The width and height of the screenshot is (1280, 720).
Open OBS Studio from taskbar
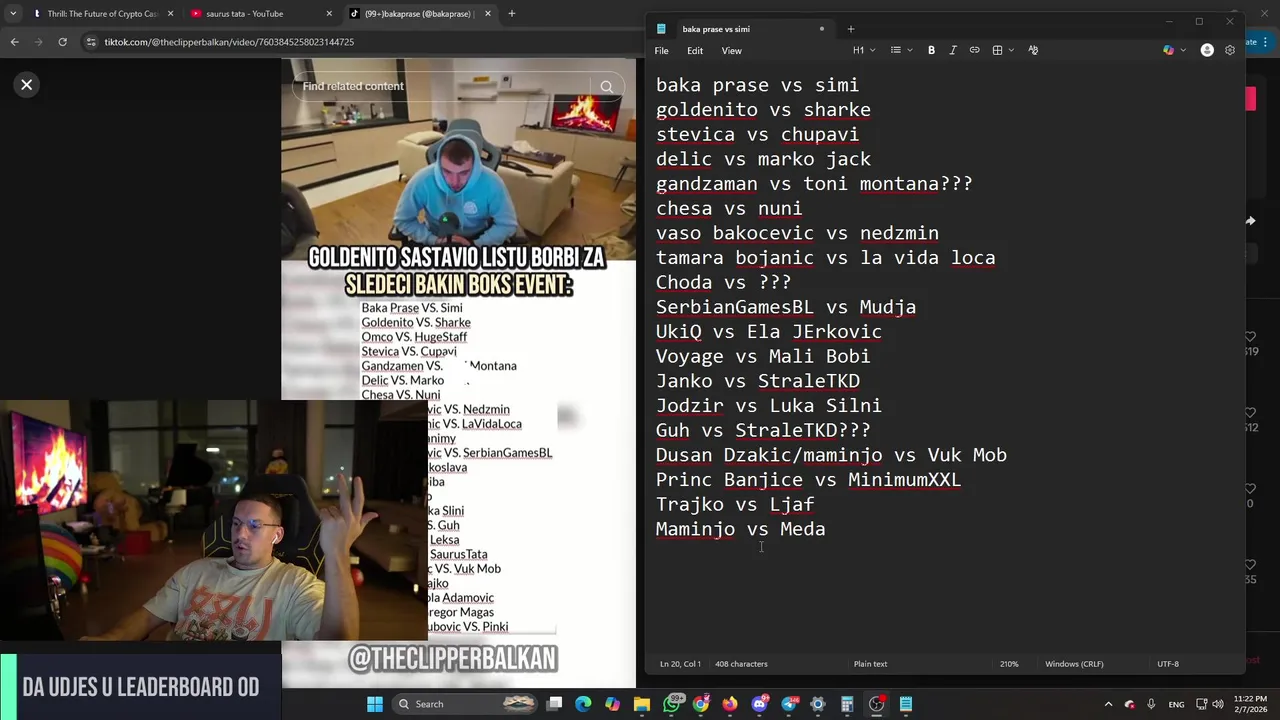pyautogui.click(x=876, y=704)
